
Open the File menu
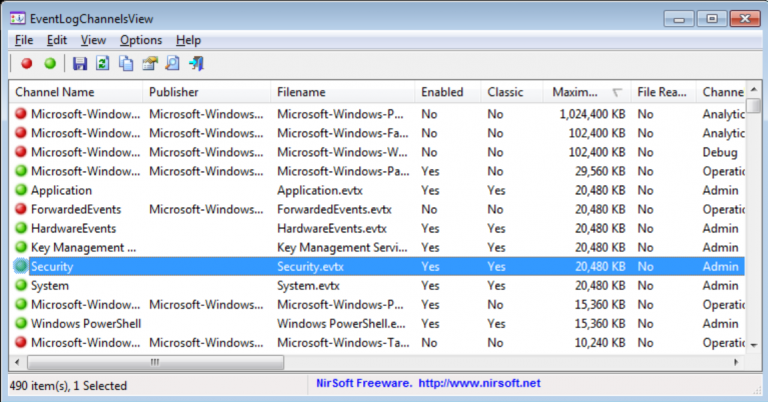(24, 40)
